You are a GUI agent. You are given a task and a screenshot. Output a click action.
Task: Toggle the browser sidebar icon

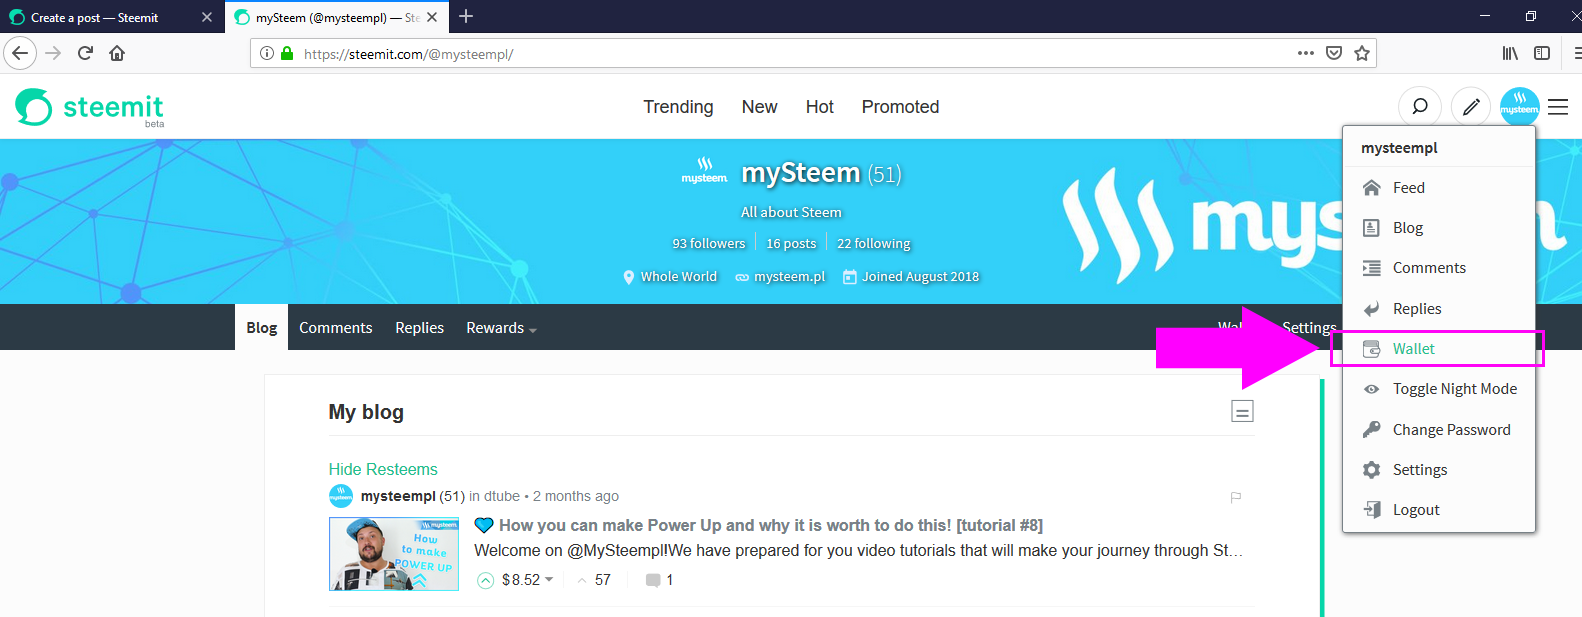pos(1542,53)
